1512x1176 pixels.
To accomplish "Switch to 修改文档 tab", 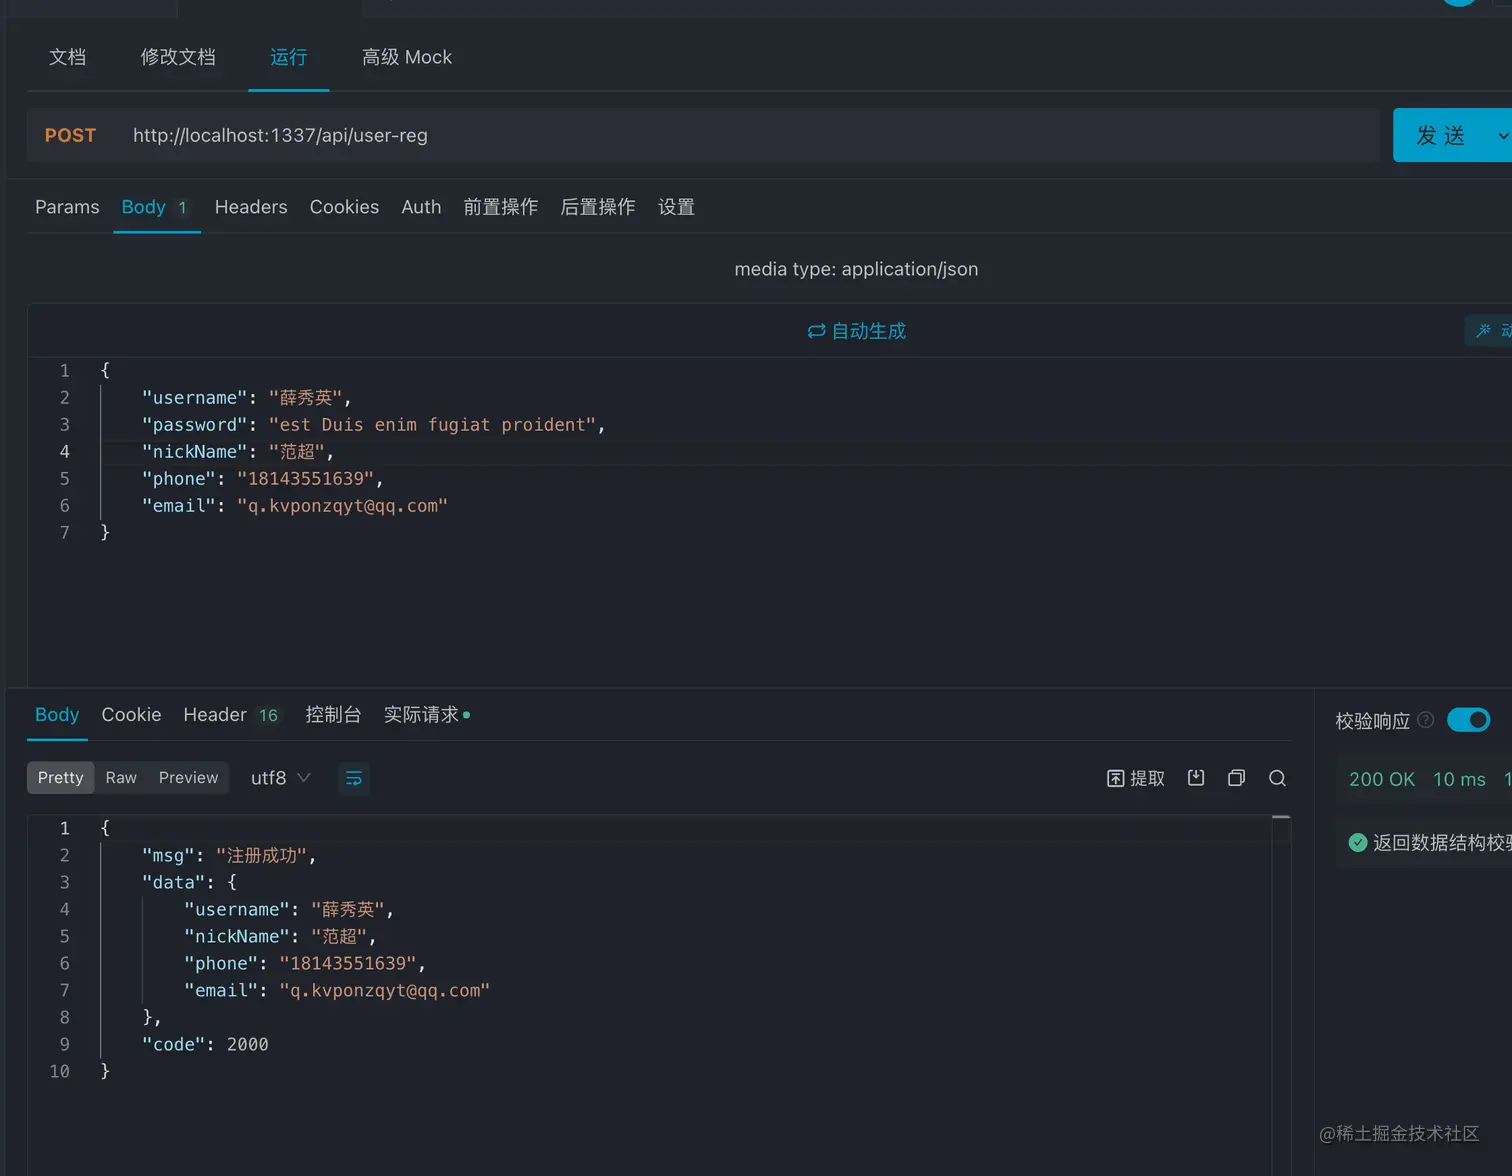I will pos(178,57).
